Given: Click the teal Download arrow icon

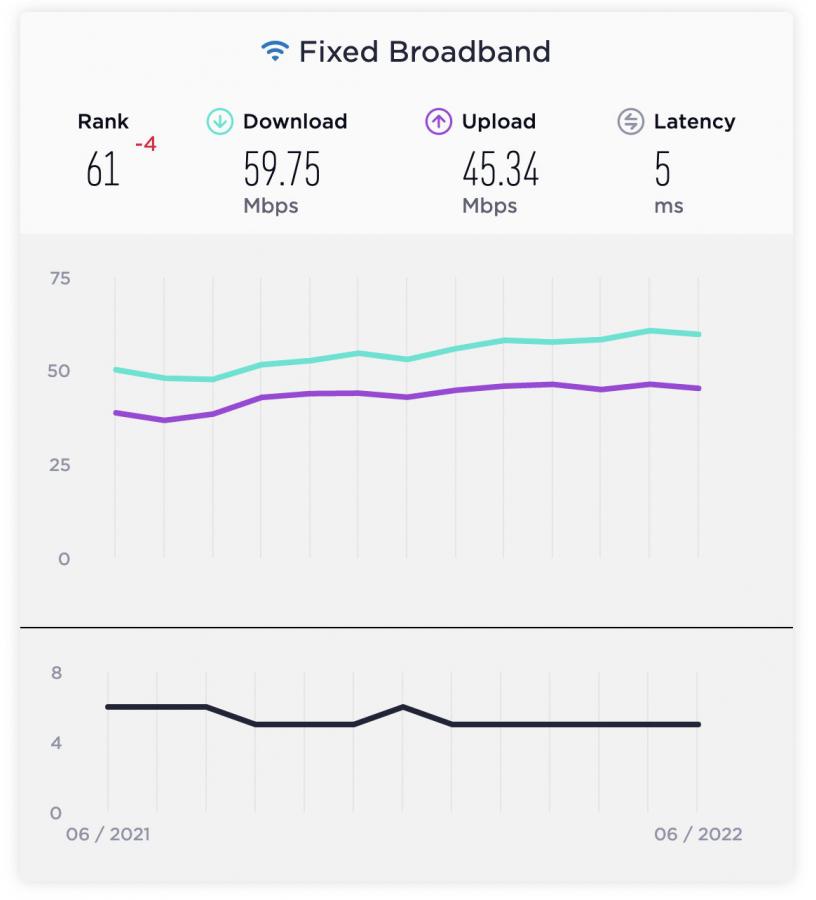Looking at the screenshot, I should [219, 122].
